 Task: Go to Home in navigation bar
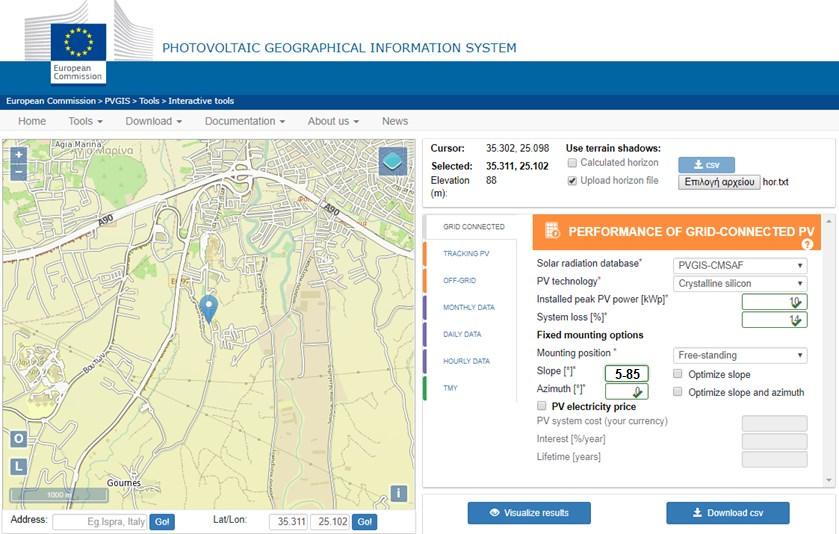point(32,121)
